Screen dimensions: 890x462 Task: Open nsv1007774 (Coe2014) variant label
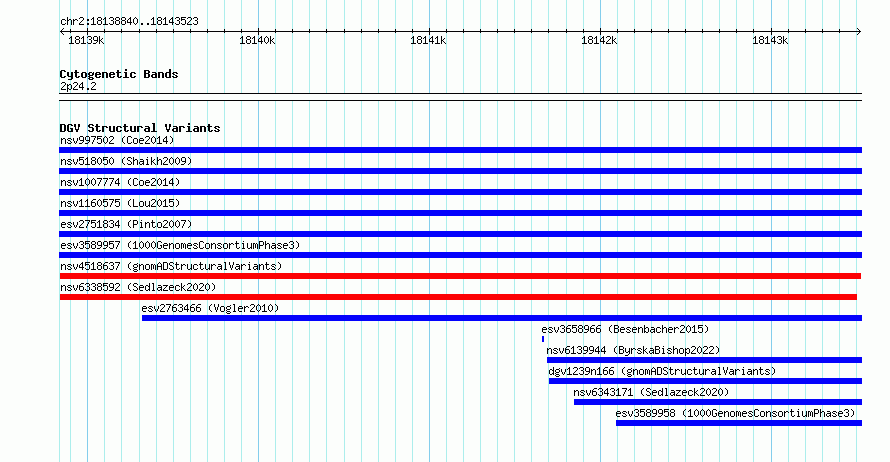120,182
